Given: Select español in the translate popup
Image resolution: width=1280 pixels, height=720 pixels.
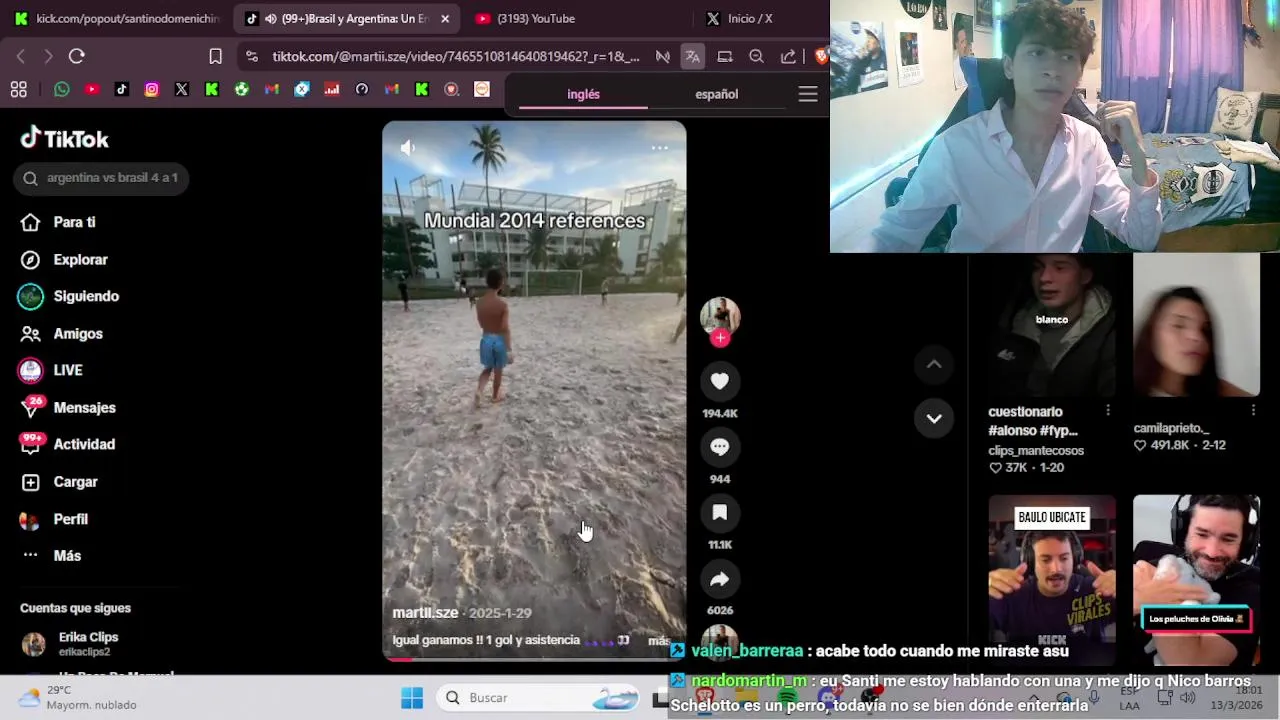Looking at the screenshot, I should click(717, 94).
